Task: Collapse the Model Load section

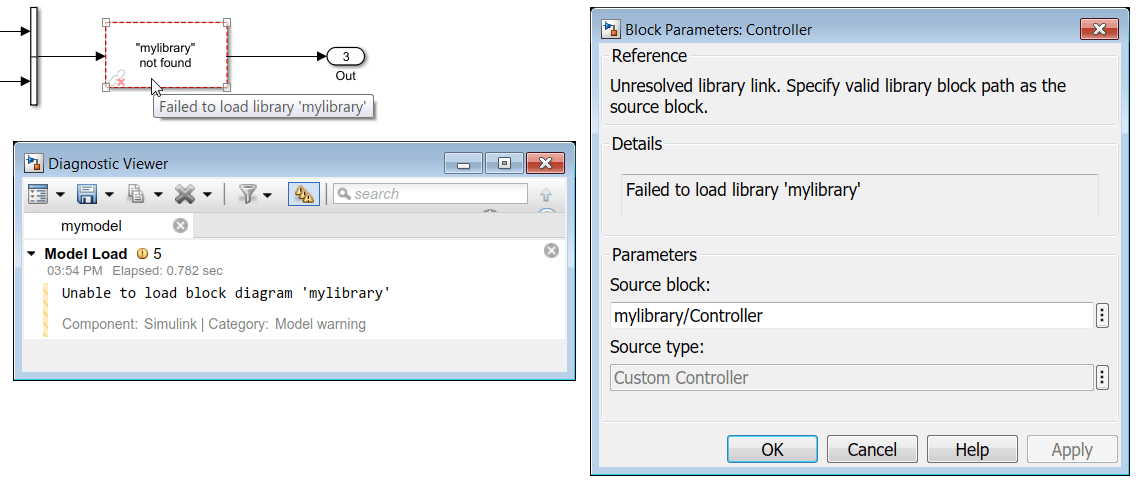Action: (31, 254)
